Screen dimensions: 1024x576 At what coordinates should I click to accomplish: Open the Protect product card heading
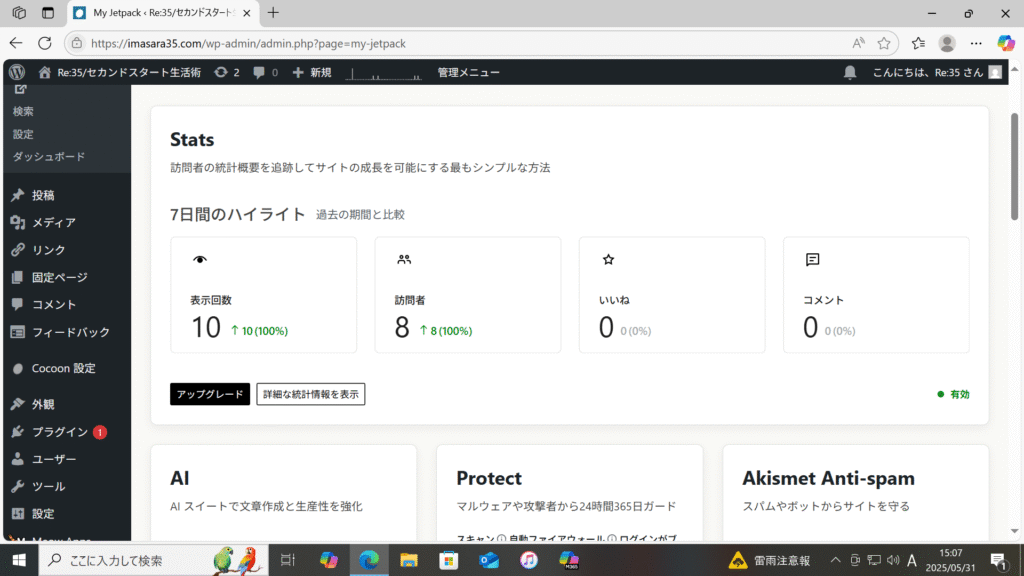pos(489,479)
